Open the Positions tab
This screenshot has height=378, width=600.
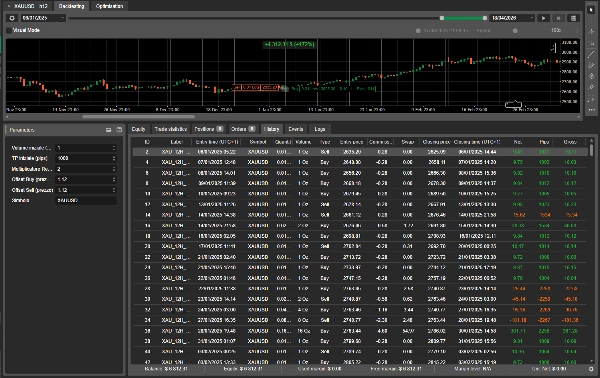coord(209,129)
